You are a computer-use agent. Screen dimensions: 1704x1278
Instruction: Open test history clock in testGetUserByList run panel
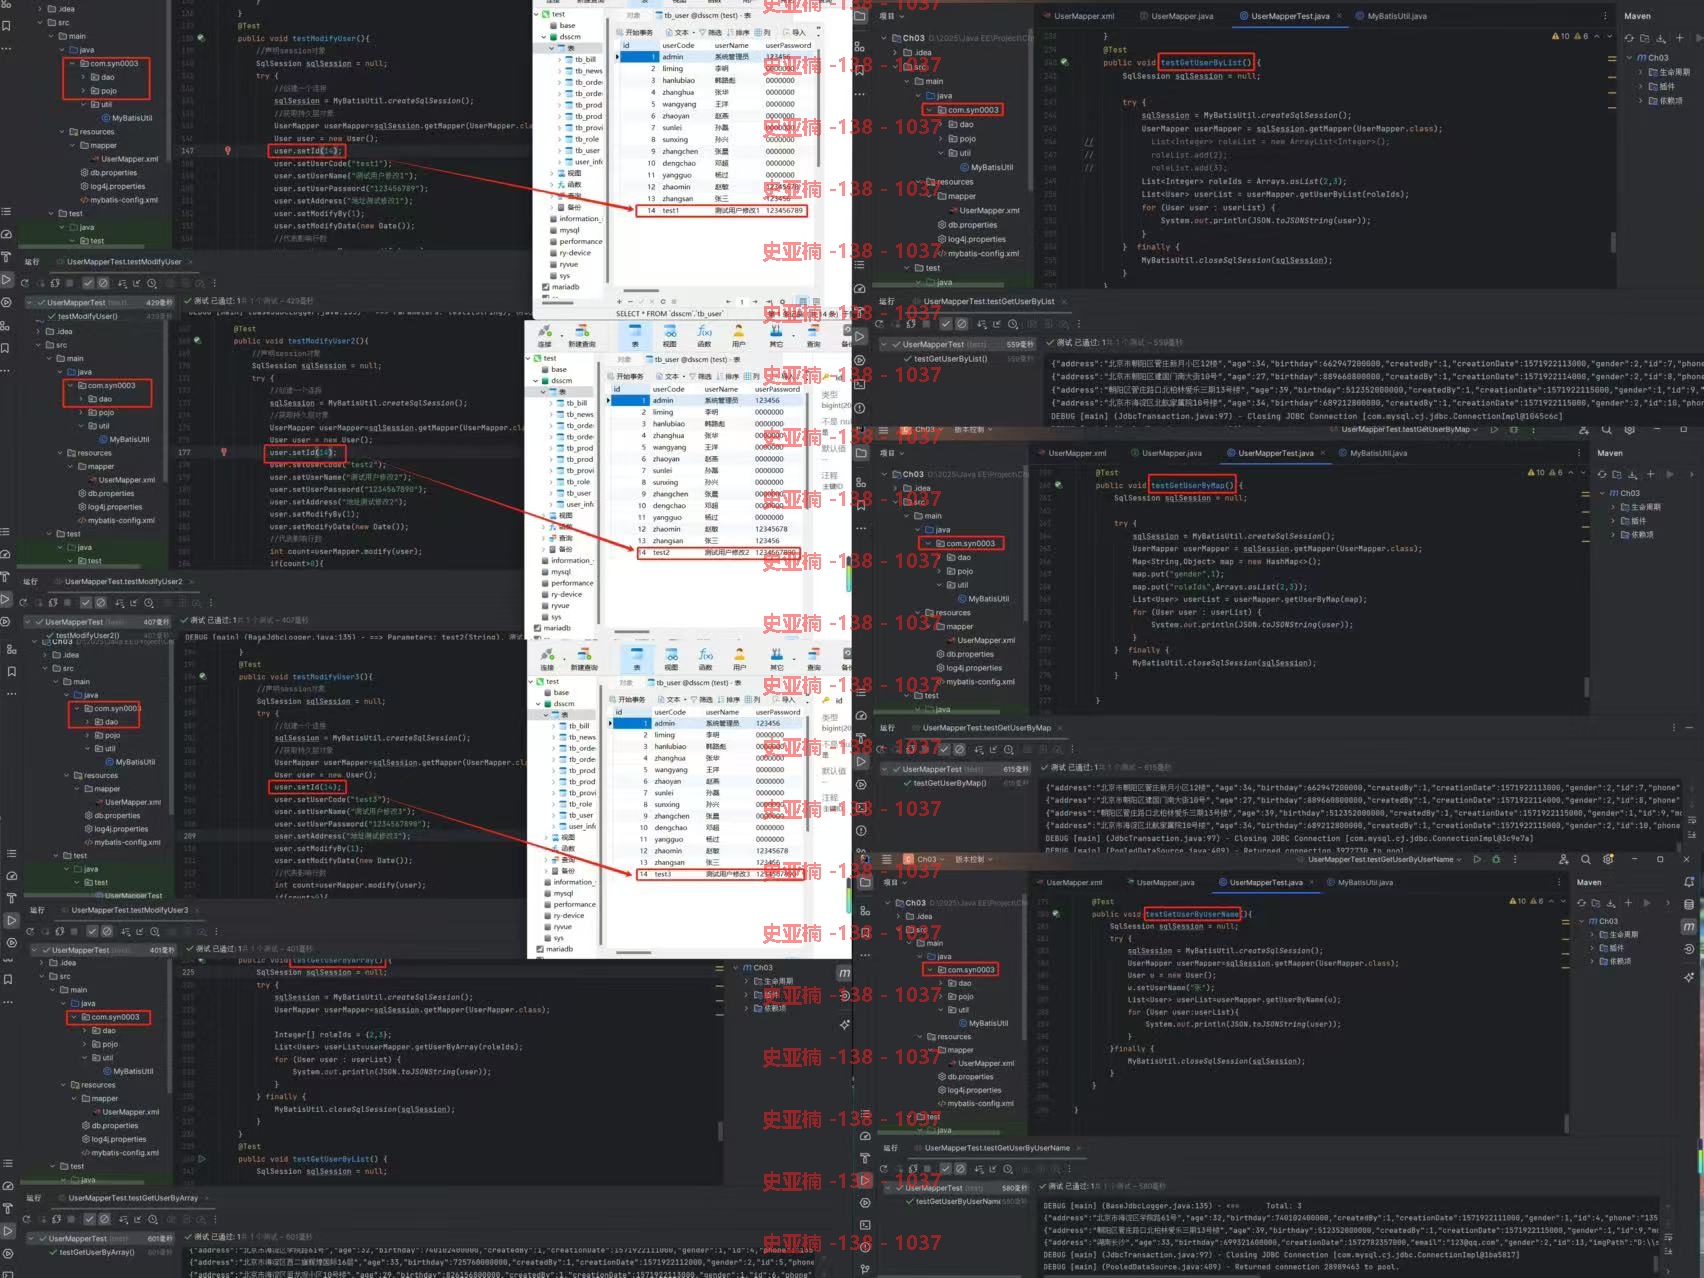pos(1013,324)
